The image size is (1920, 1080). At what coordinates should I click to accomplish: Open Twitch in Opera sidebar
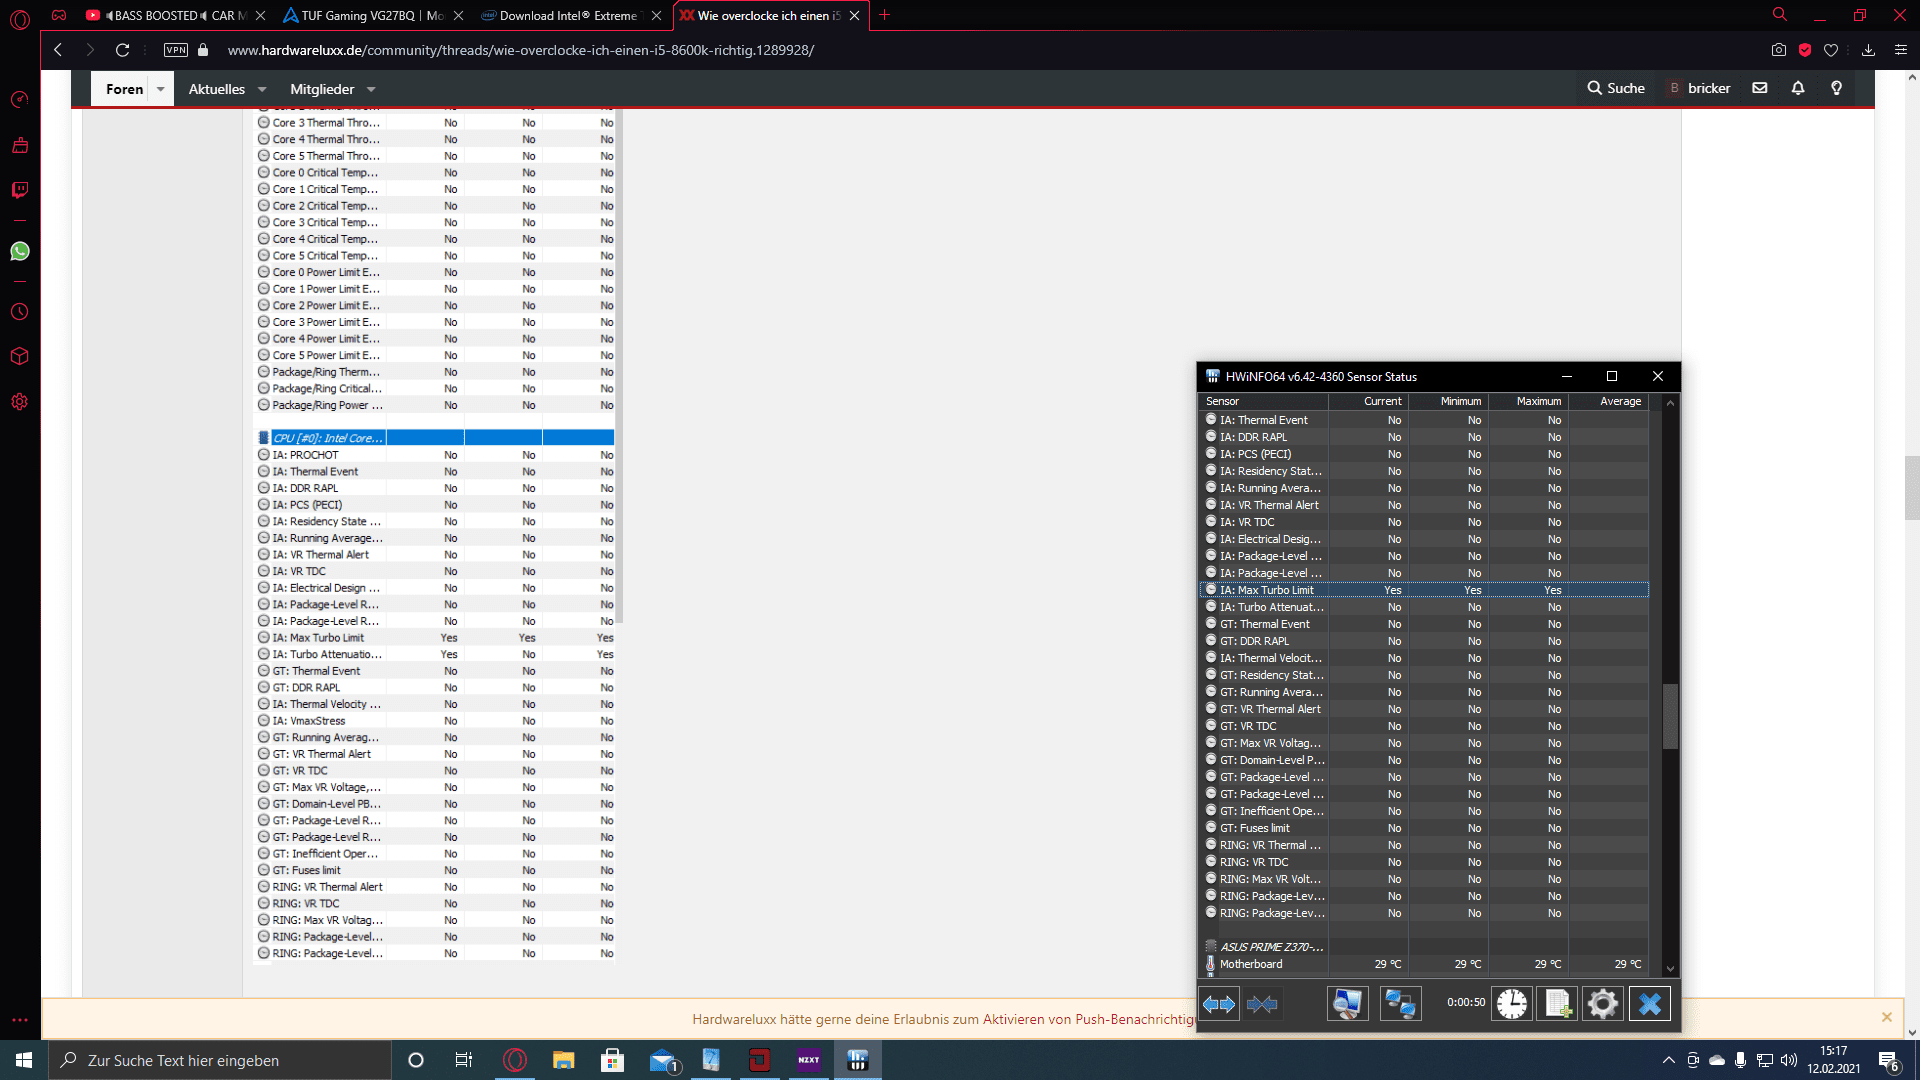coord(20,190)
